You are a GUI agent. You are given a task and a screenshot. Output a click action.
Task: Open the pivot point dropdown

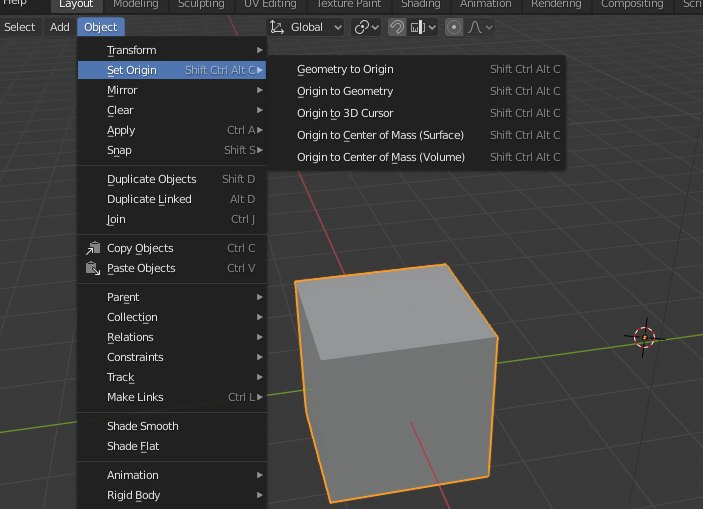point(366,27)
